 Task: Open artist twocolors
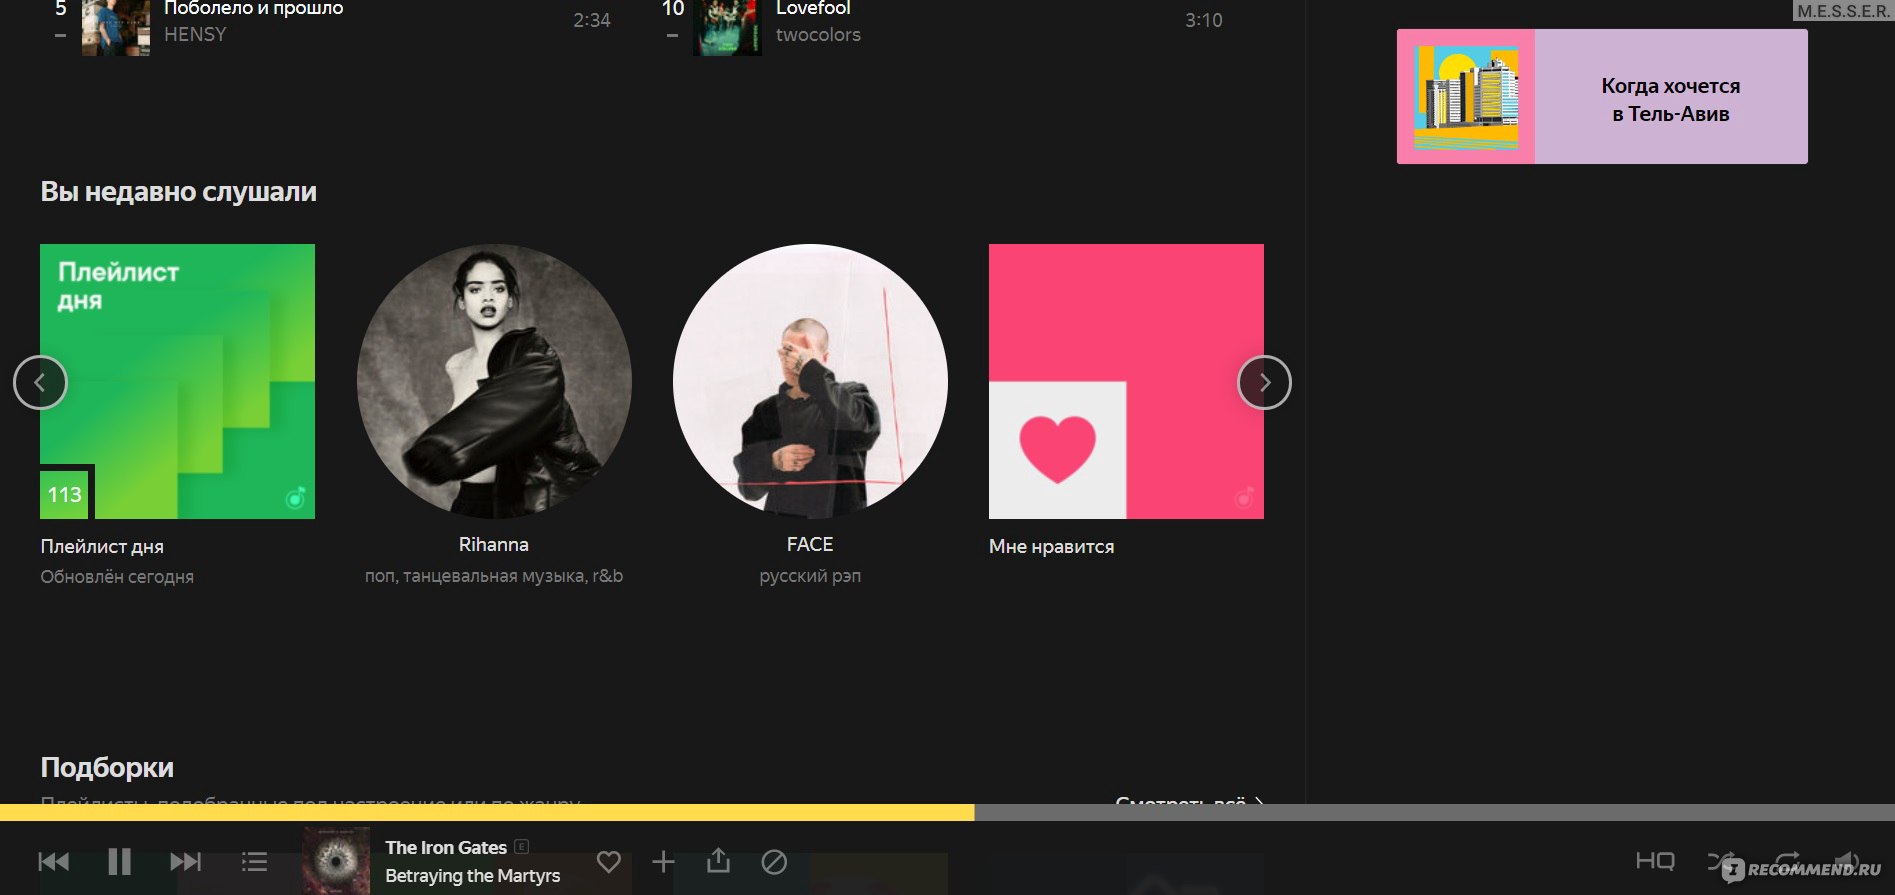[818, 34]
